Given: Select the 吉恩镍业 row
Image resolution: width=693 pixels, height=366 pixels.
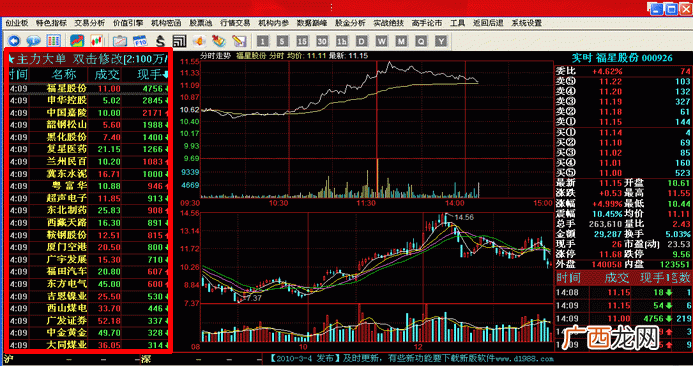Looking at the screenshot, I should pyautogui.click(x=88, y=296).
